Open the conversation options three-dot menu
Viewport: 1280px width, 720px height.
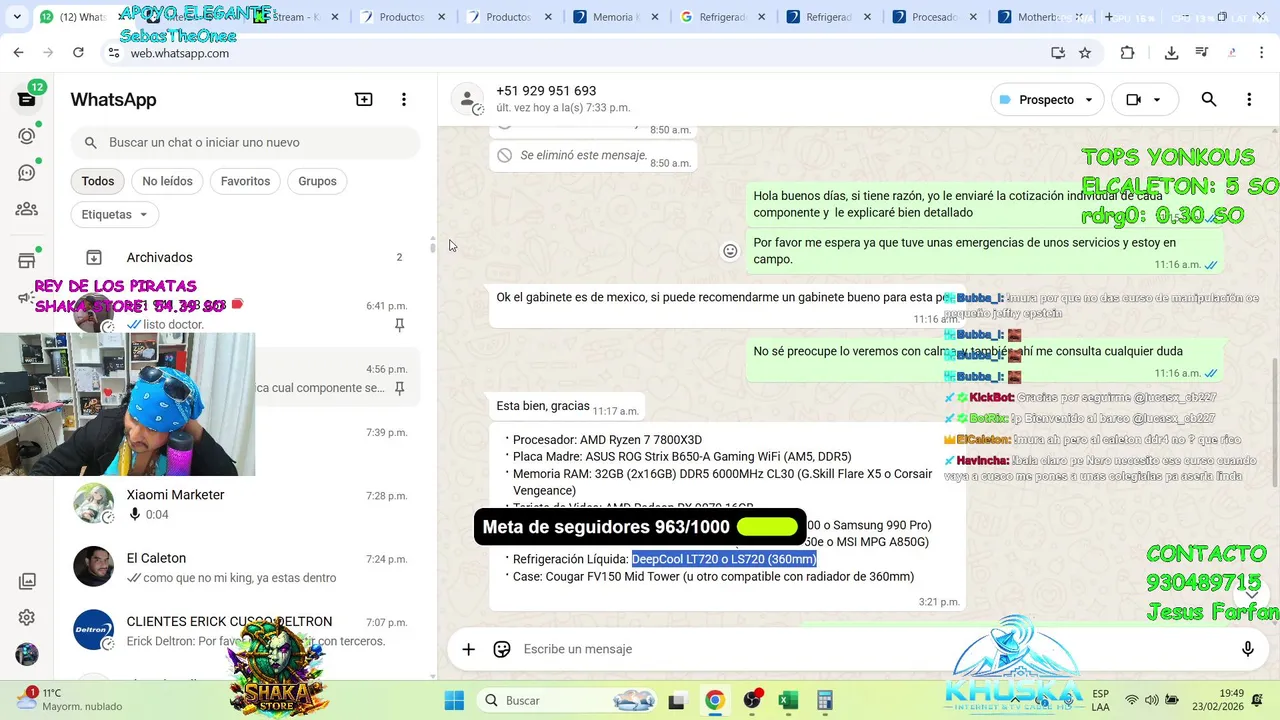click(1249, 99)
